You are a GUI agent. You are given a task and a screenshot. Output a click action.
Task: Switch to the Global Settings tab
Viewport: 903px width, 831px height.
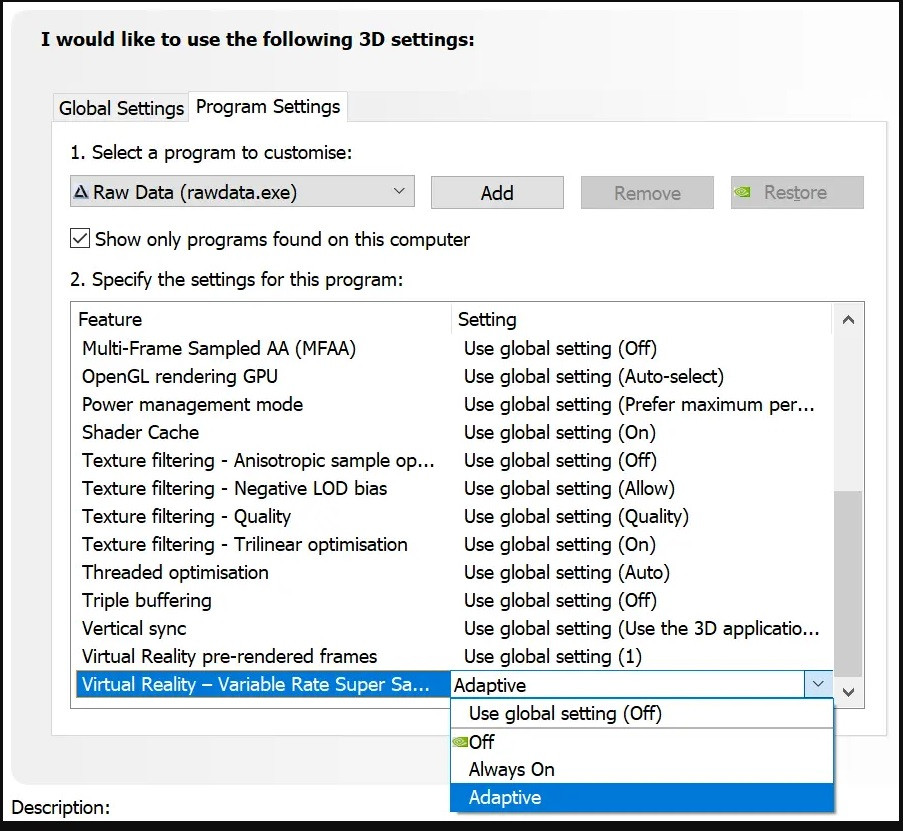tap(121, 108)
